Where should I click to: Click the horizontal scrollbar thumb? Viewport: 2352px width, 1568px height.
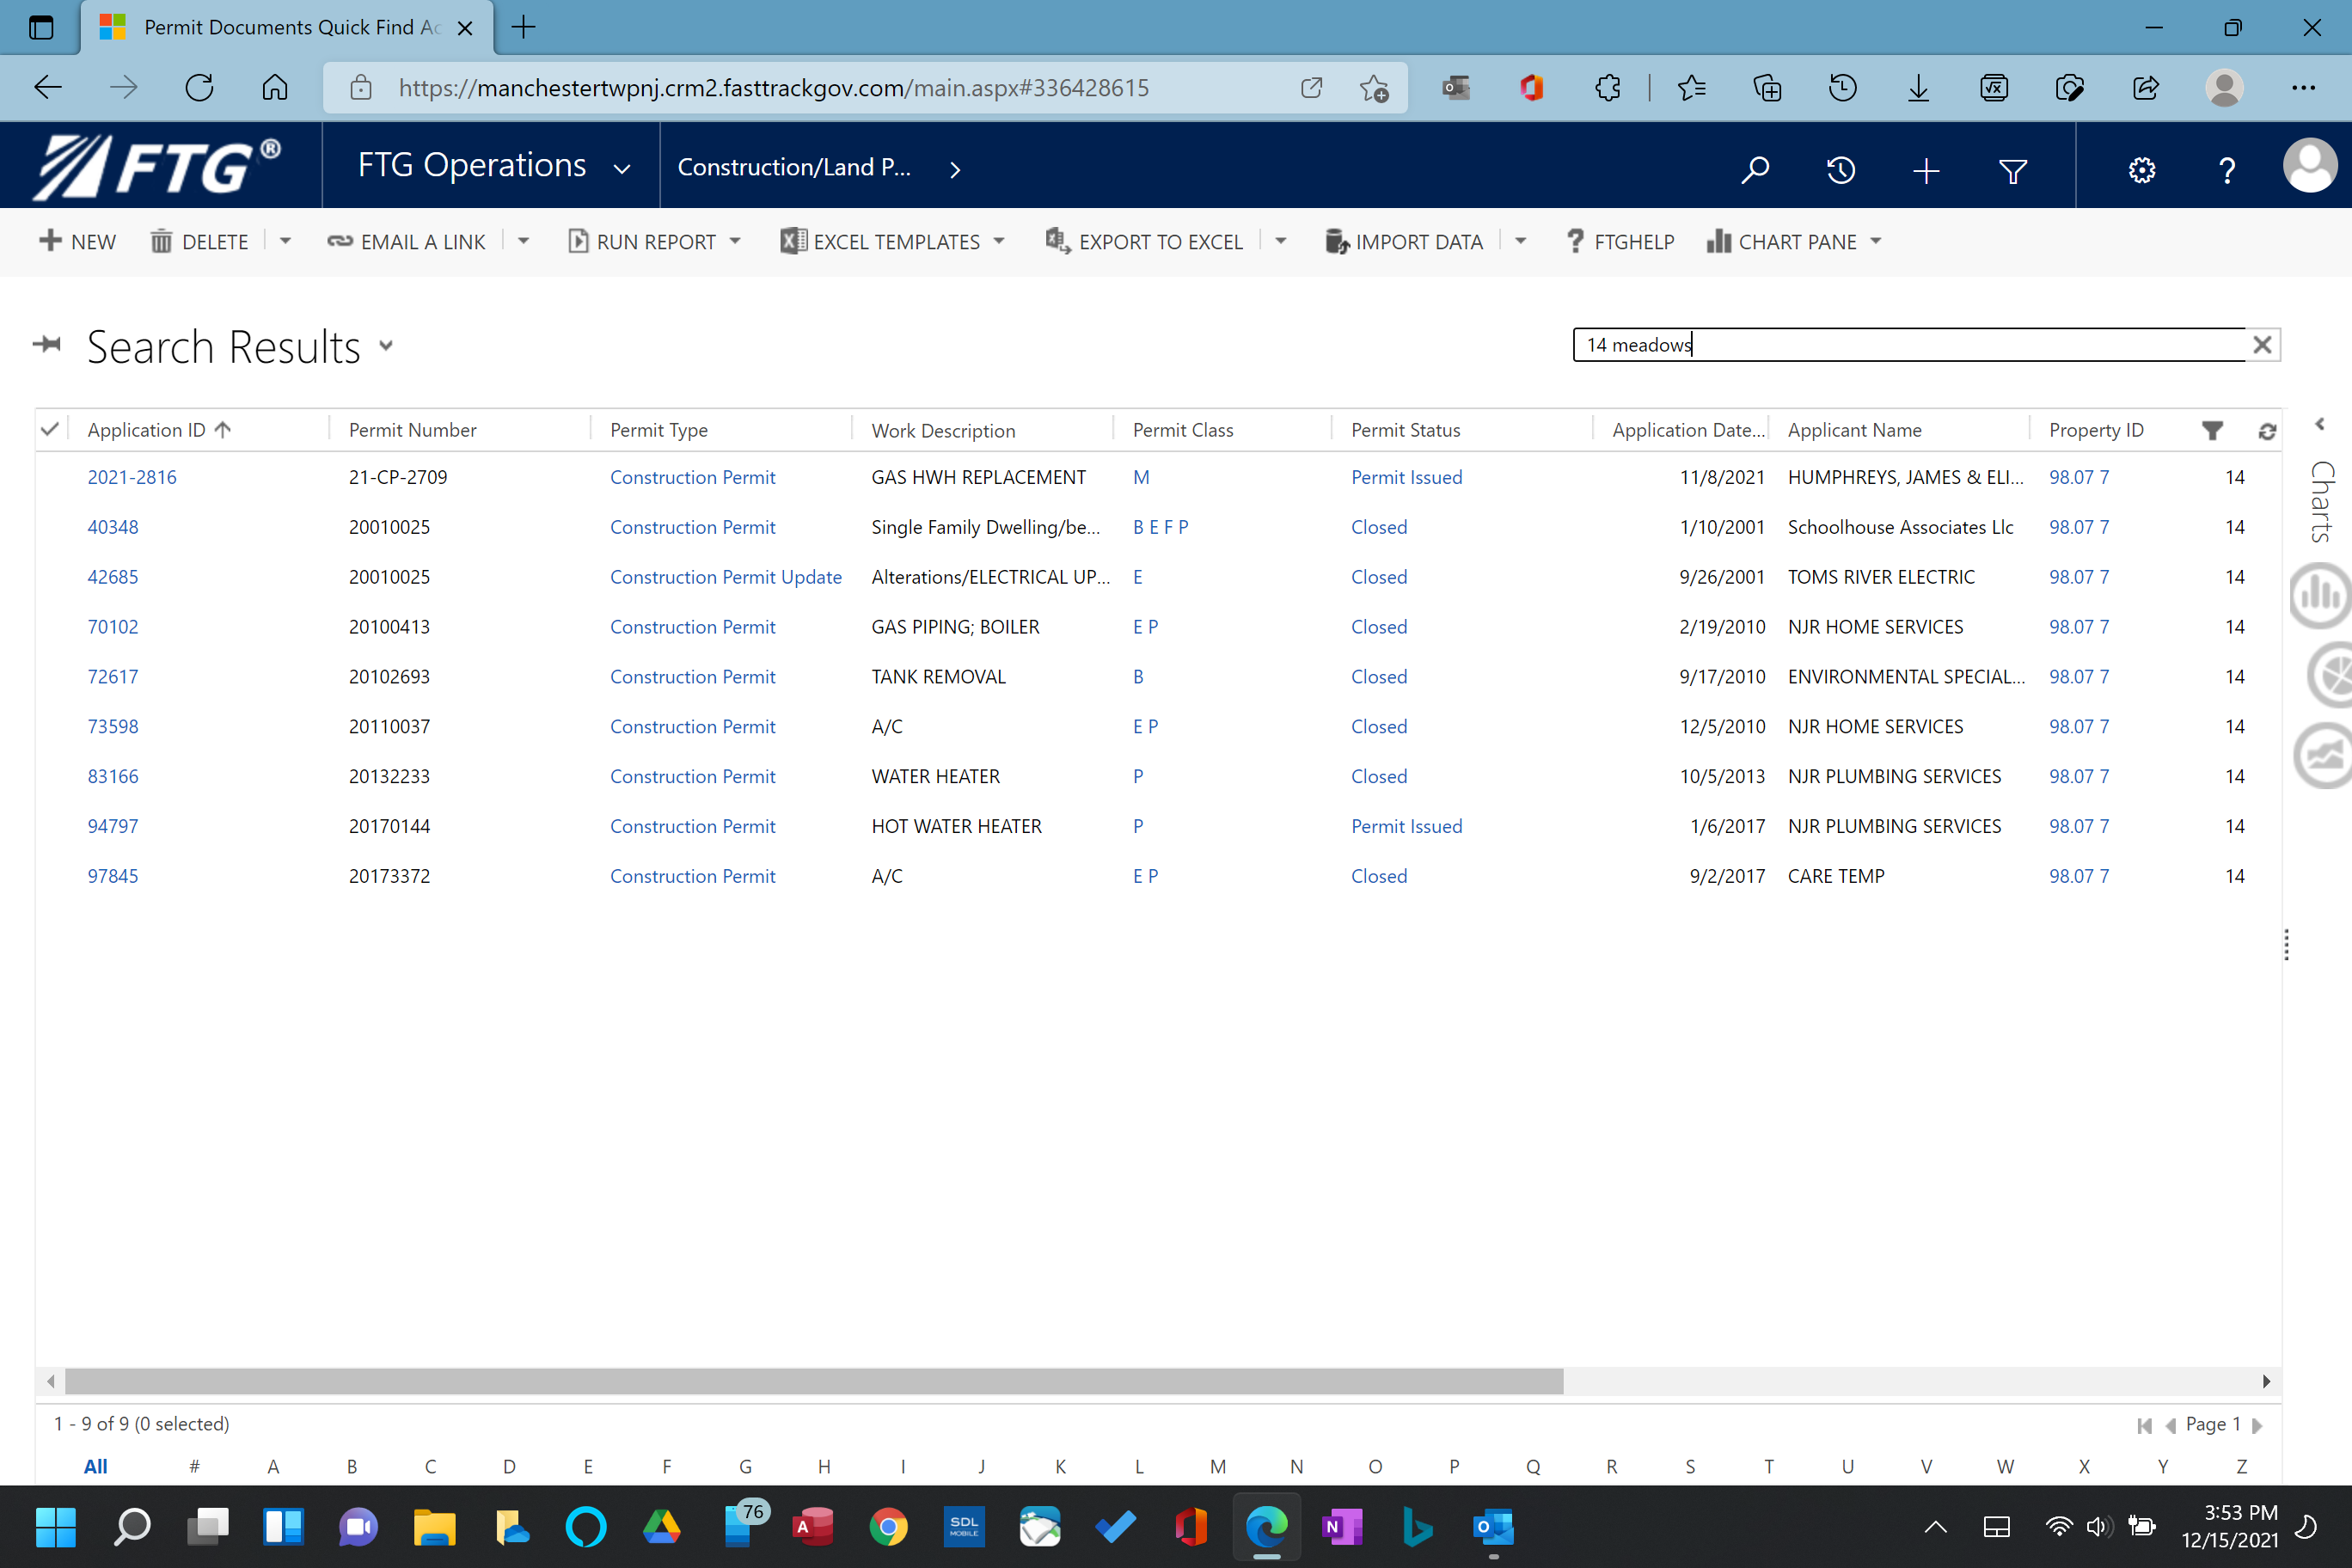point(813,1381)
